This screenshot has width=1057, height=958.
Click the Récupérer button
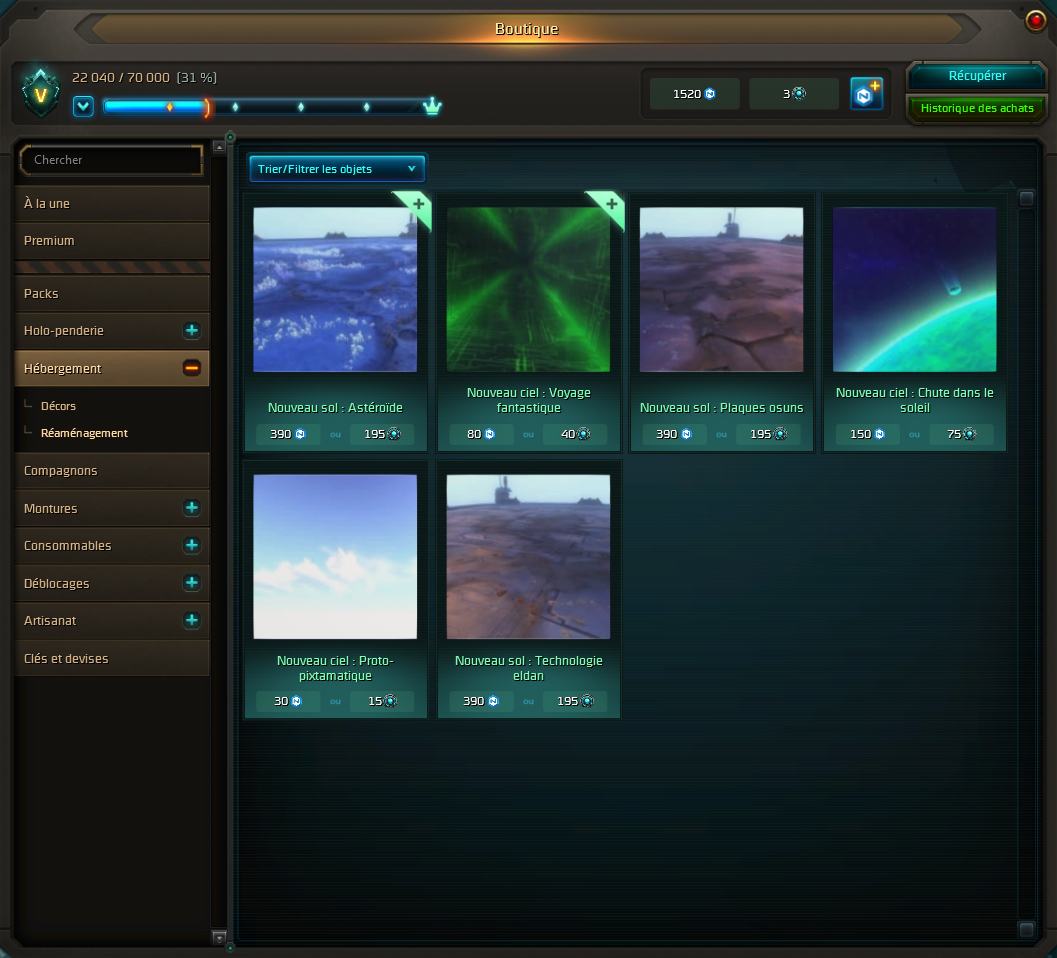pyautogui.click(x=977, y=76)
